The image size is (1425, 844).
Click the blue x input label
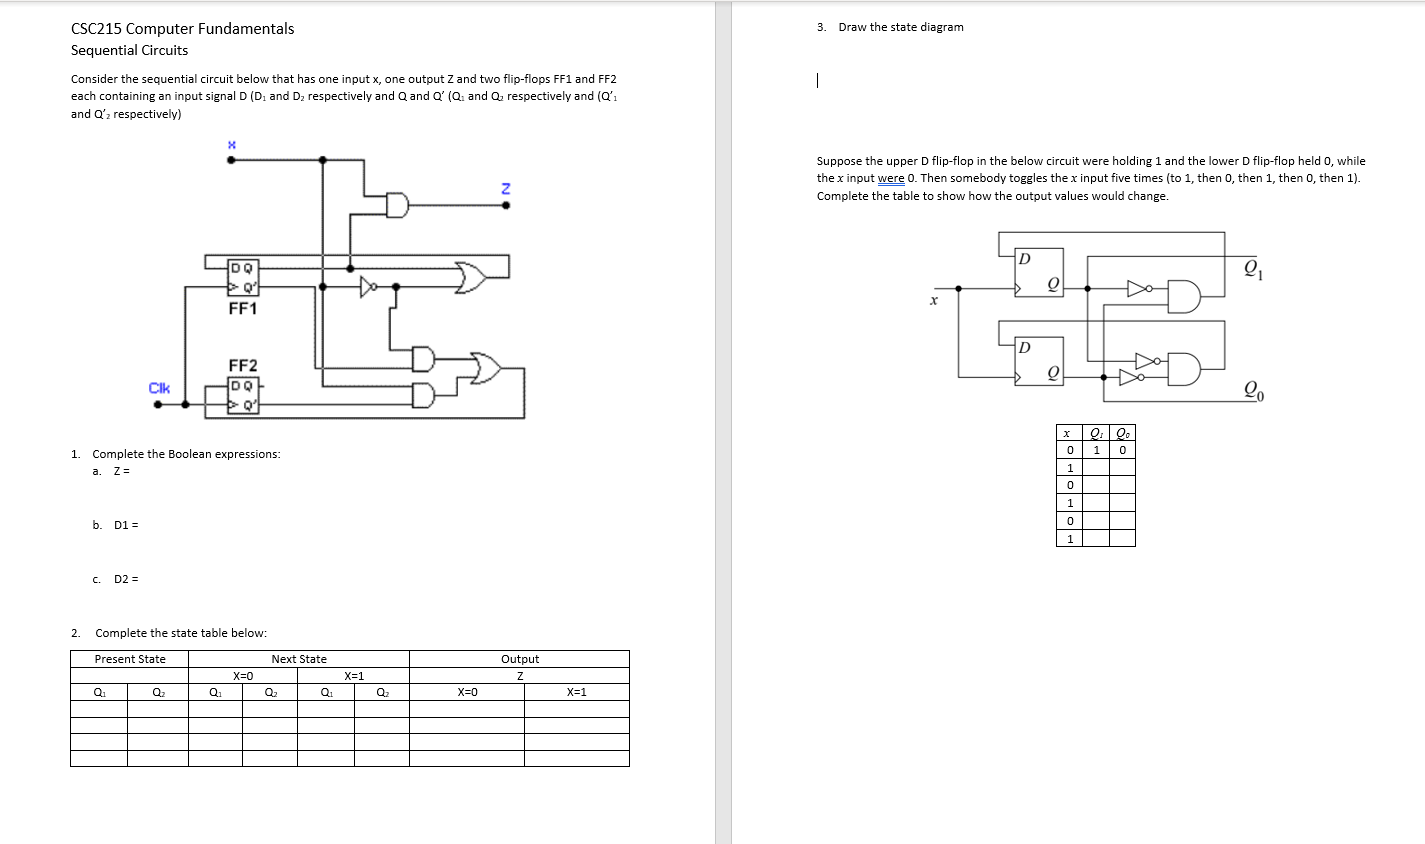pos(232,144)
